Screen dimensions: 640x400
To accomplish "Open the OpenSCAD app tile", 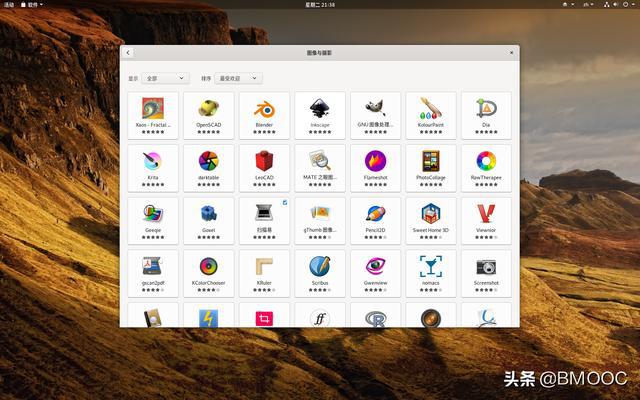I will 209,116.
